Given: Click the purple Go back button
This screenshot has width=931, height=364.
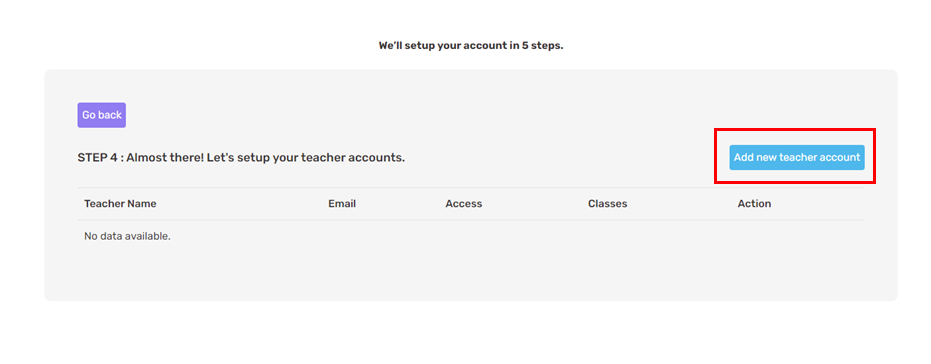Looking at the screenshot, I should pyautogui.click(x=102, y=115).
